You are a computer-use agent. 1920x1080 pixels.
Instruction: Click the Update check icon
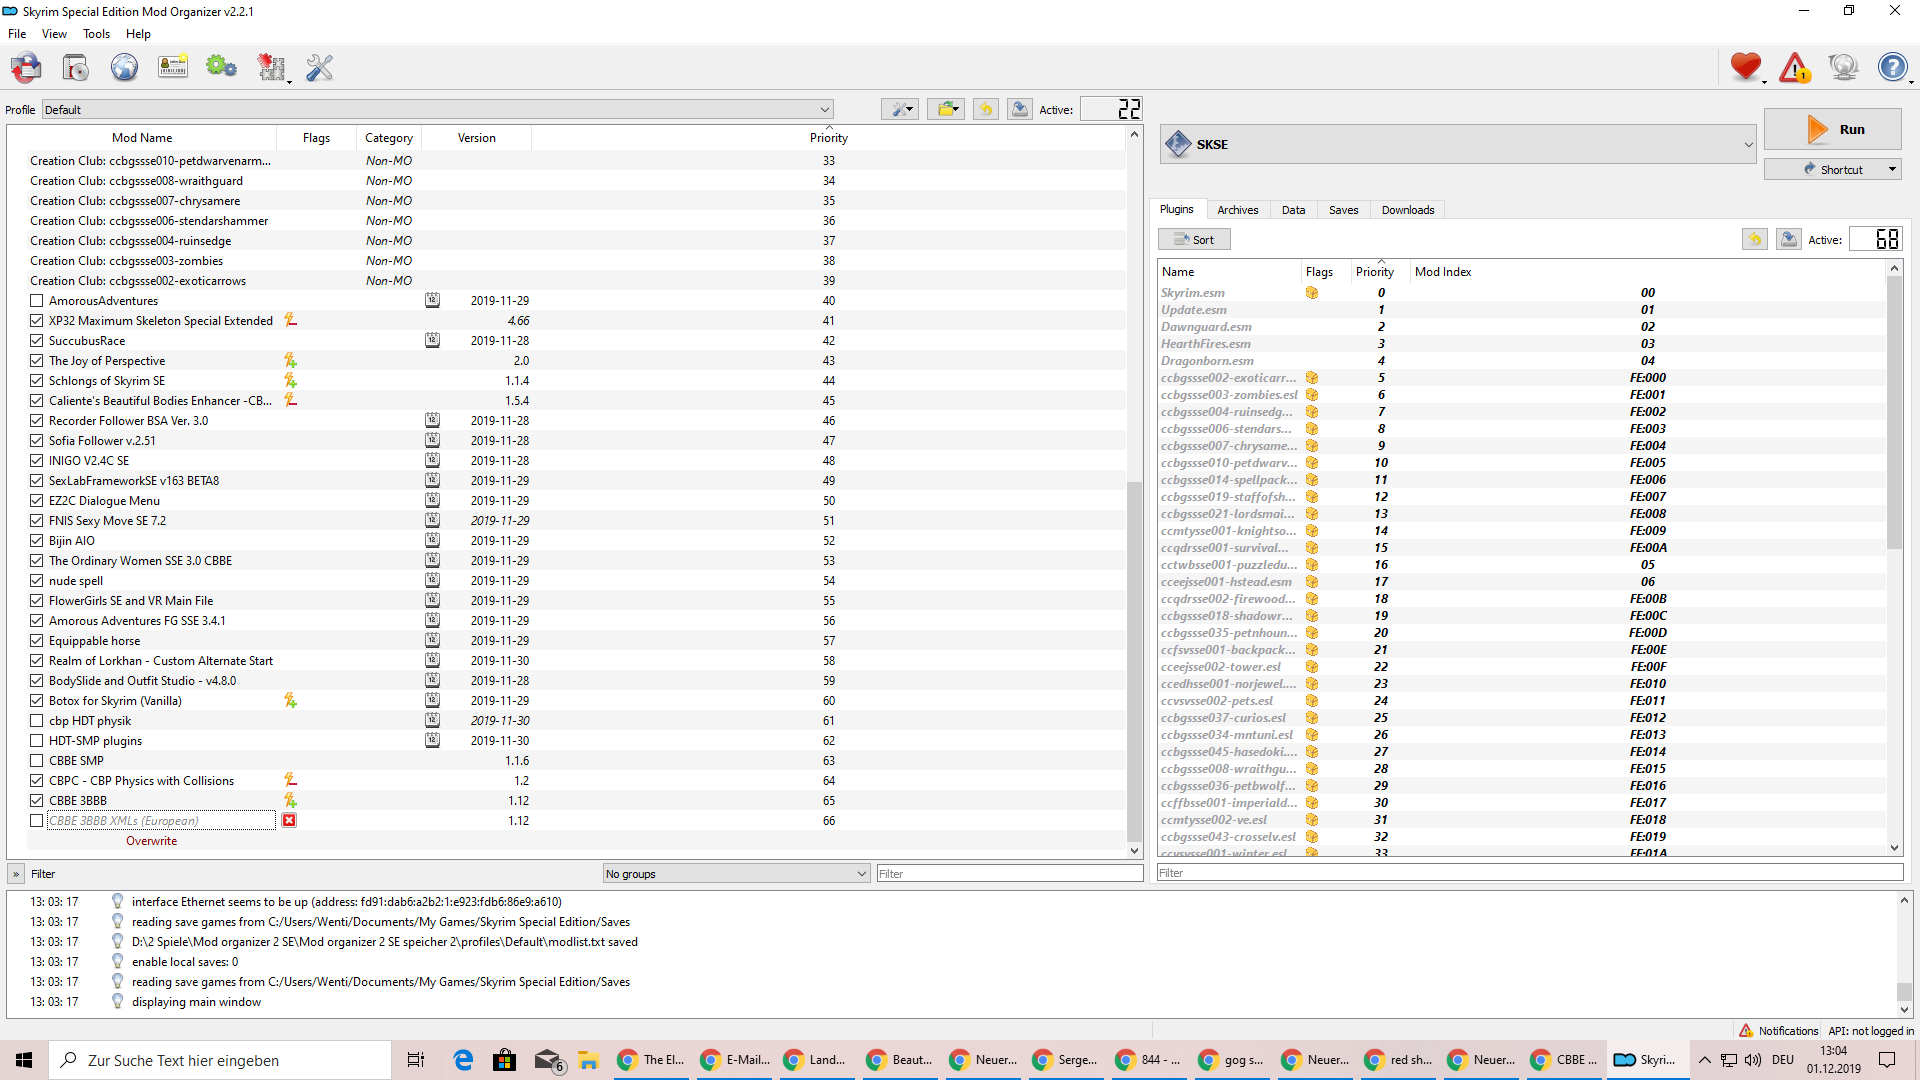coord(1843,67)
